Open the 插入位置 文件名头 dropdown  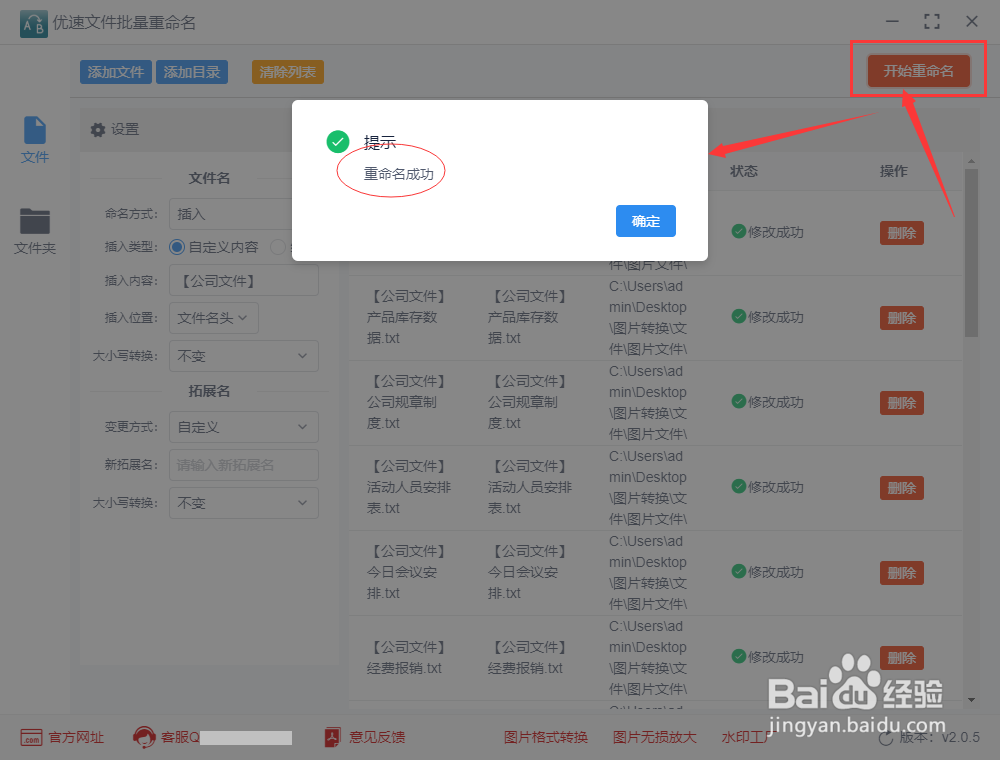(x=214, y=318)
